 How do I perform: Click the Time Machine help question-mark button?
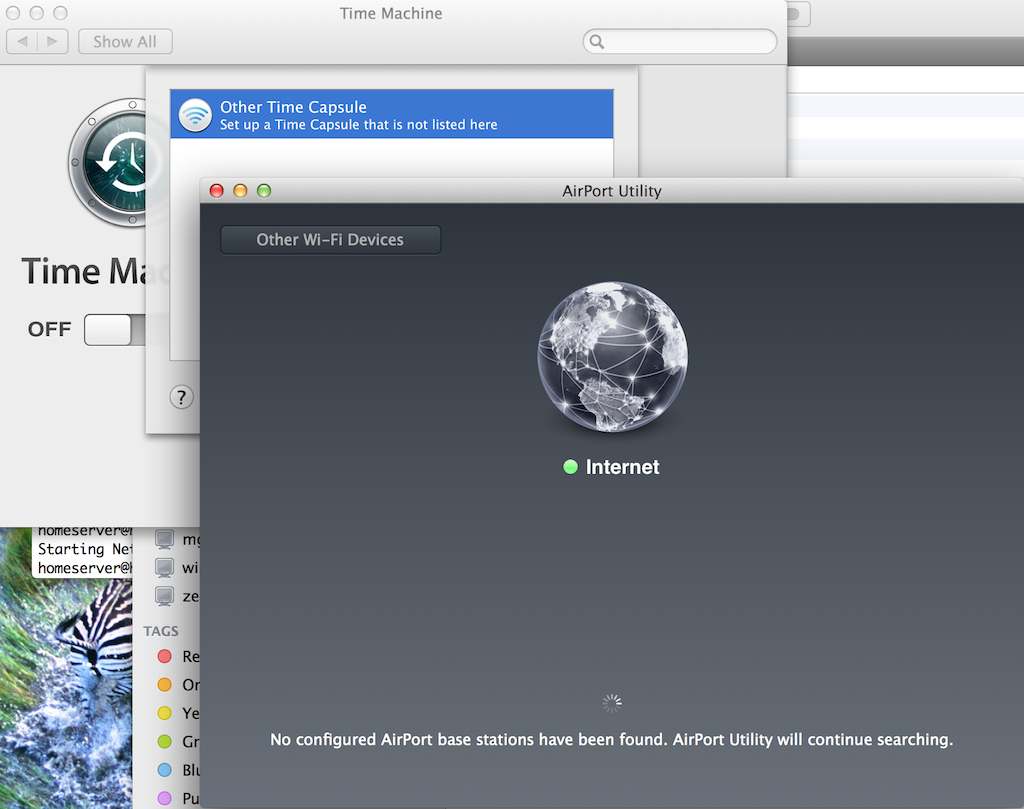182,397
